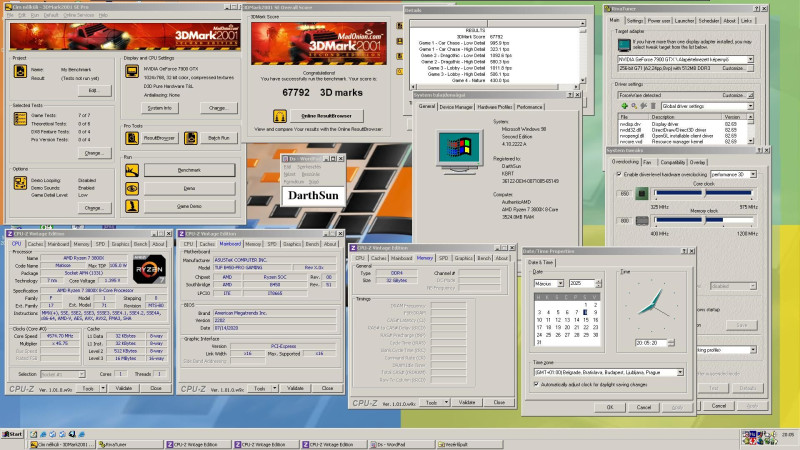The height and width of the screenshot is (450, 800).
Task: Click the memory clock chip icon
Action: [642, 220]
